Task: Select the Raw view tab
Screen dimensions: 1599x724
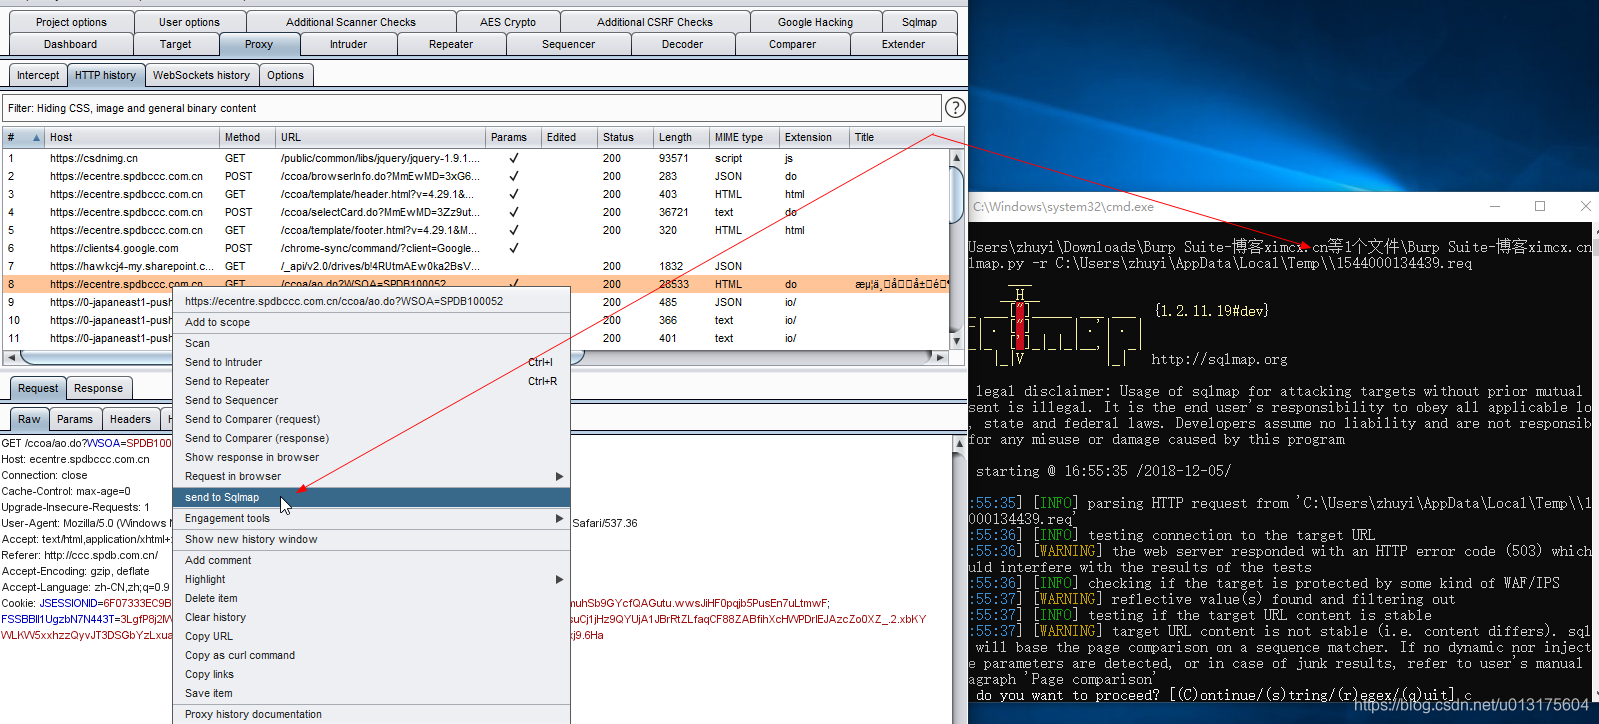Action: 29,419
